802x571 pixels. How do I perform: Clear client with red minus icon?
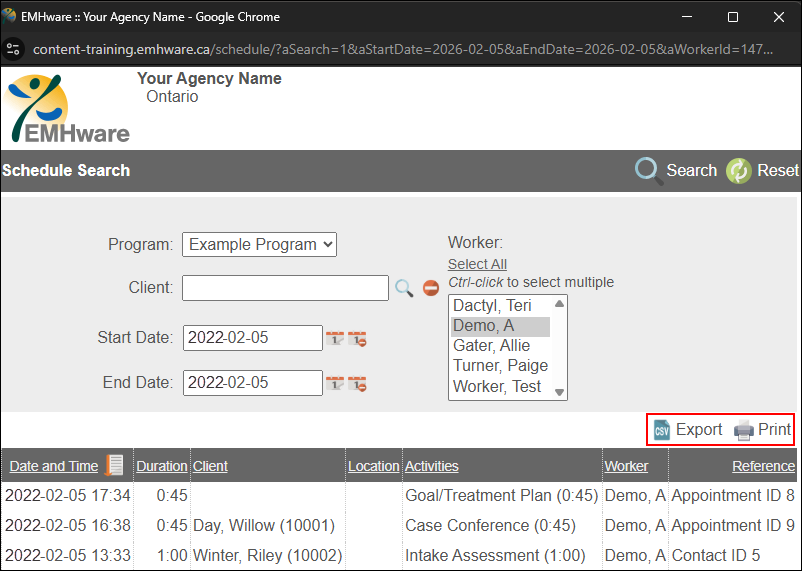(431, 288)
